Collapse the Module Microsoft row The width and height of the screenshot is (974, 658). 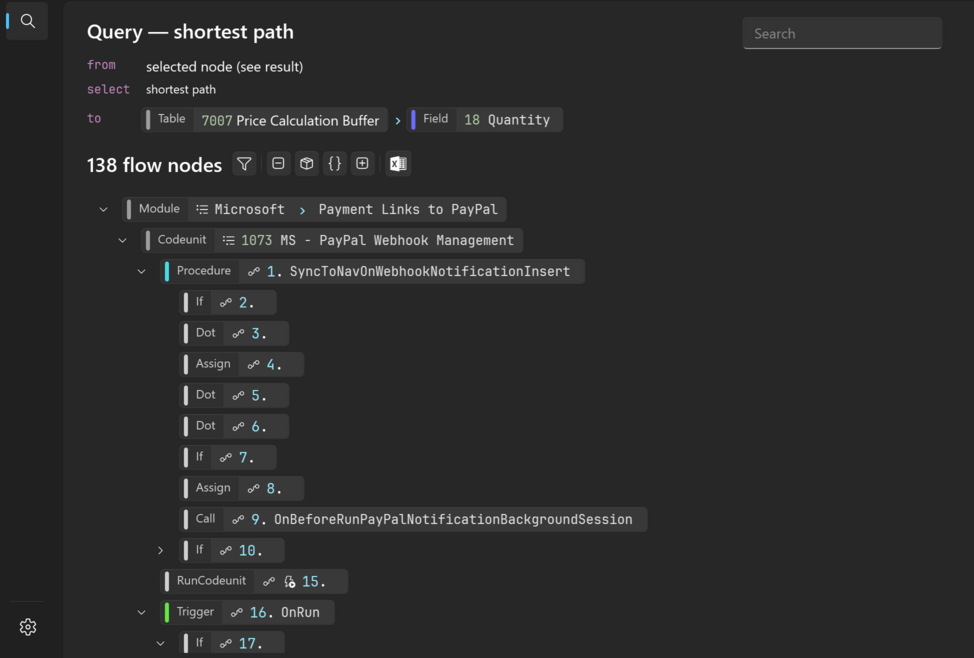click(104, 209)
